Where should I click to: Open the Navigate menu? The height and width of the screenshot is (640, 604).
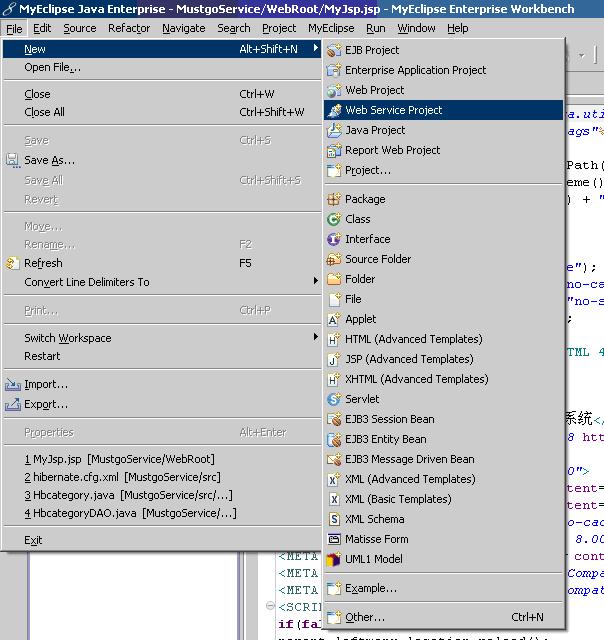184,28
